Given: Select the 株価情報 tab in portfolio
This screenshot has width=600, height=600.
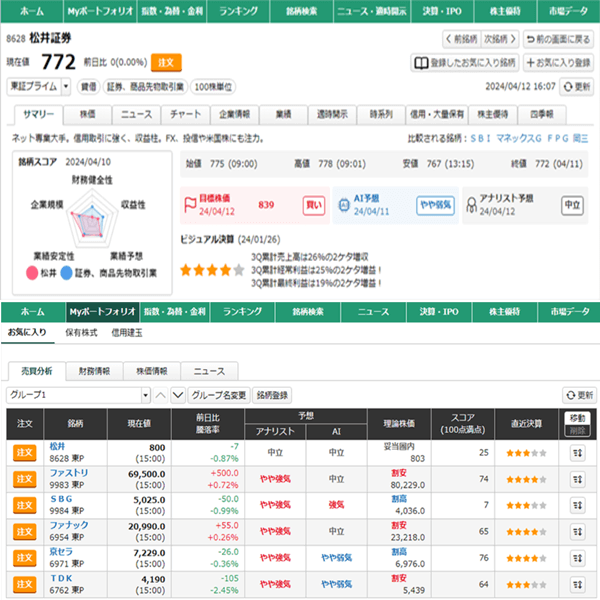Looking at the screenshot, I should (x=152, y=371).
